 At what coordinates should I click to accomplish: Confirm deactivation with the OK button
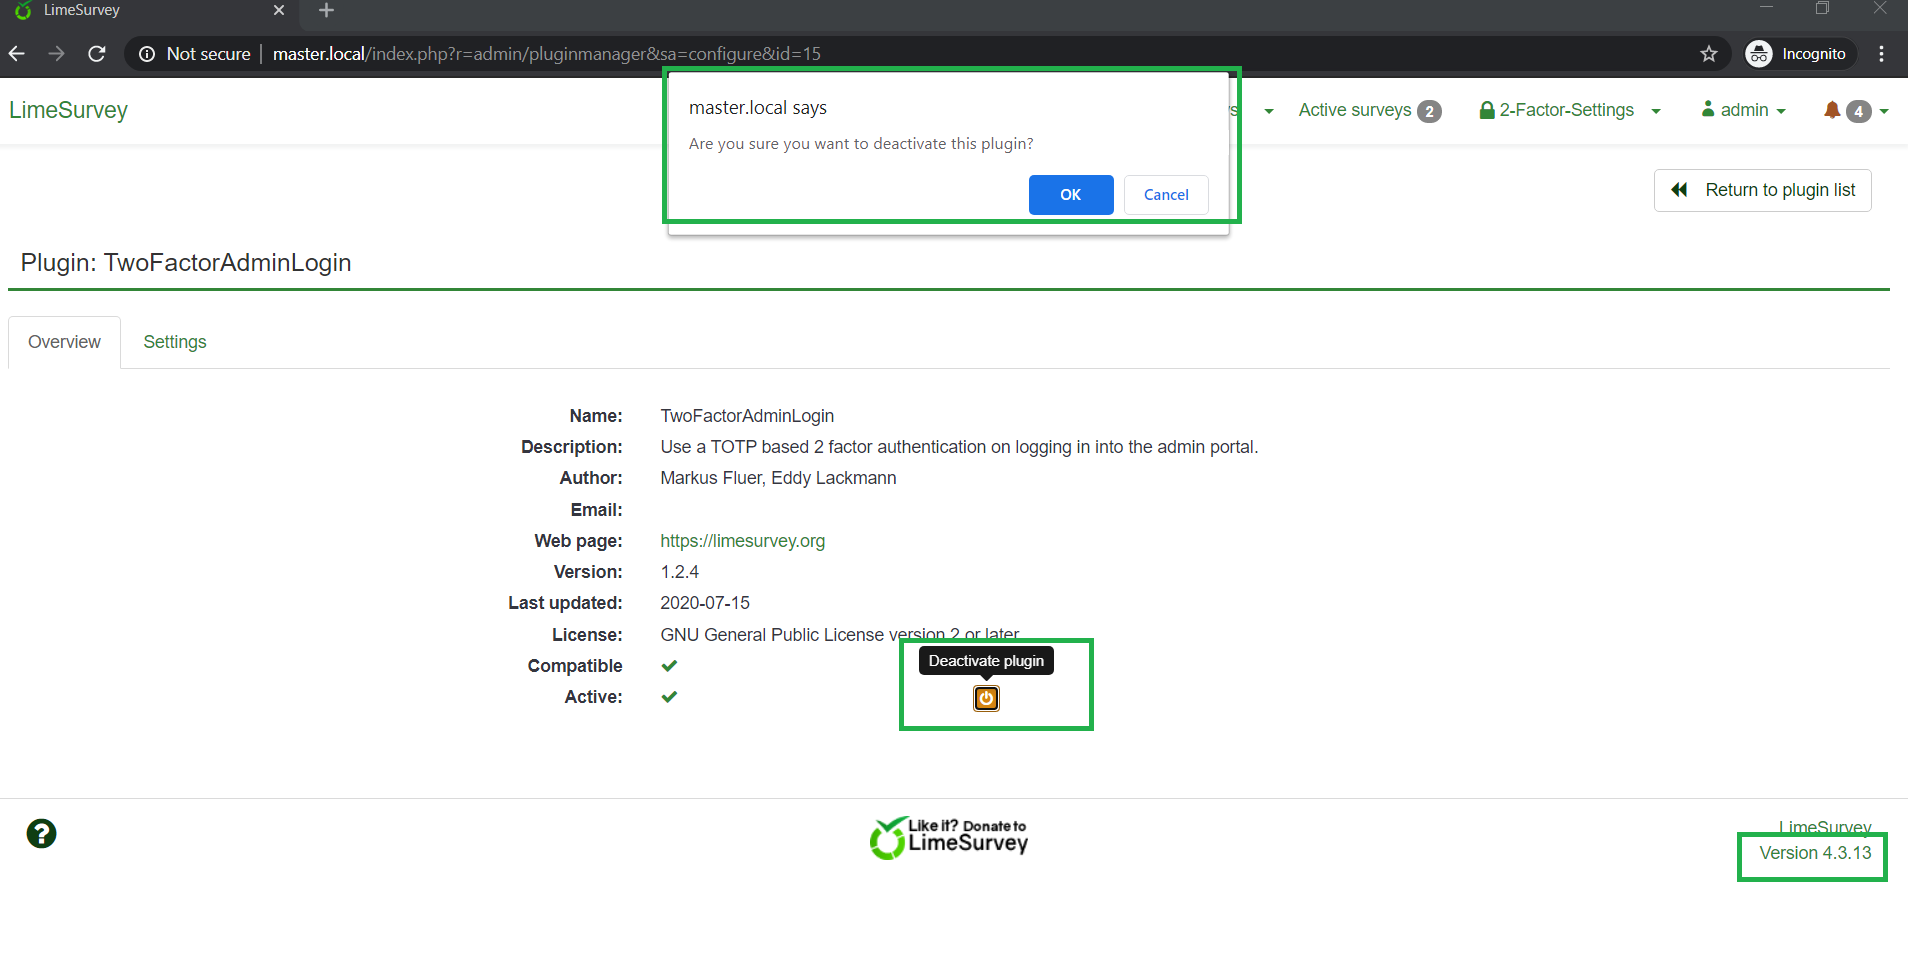coord(1071,195)
